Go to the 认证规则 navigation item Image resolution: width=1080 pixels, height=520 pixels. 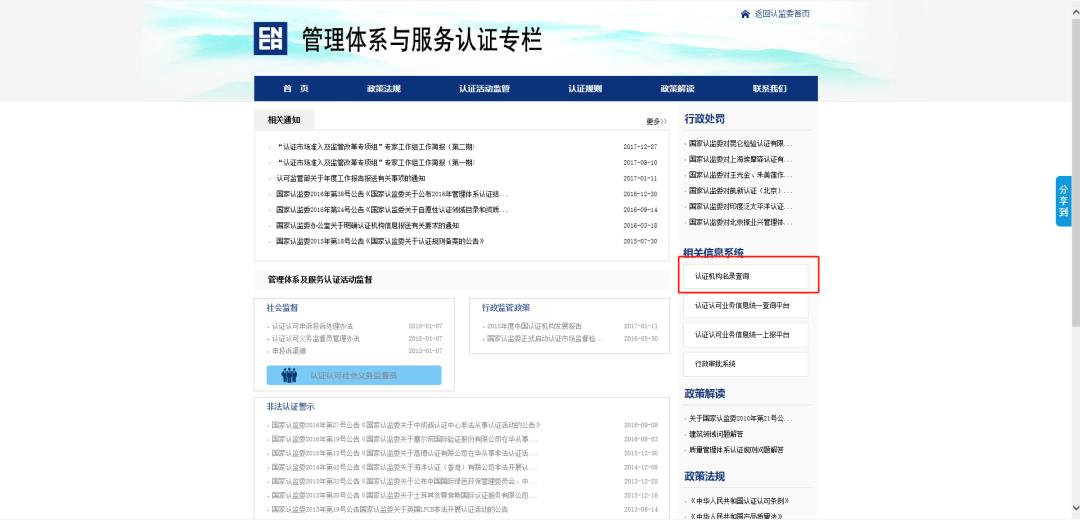coord(585,88)
